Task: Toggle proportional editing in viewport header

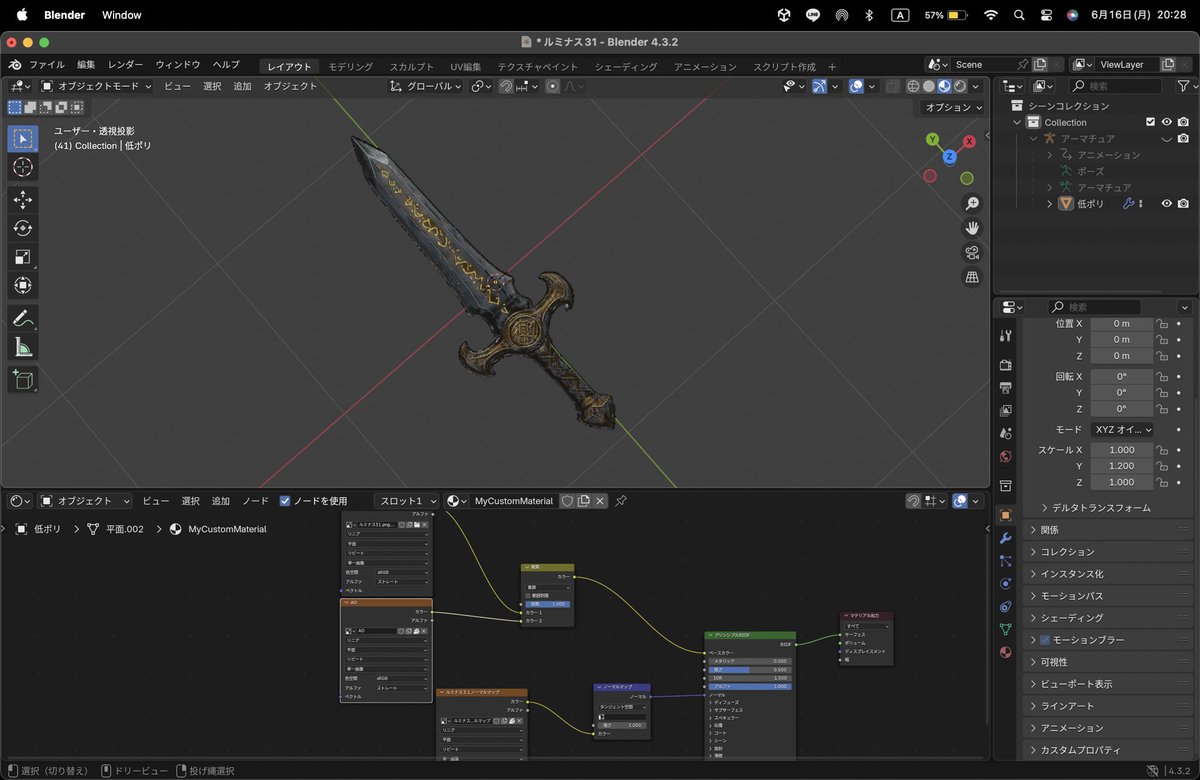Action: [x=552, y=86]
